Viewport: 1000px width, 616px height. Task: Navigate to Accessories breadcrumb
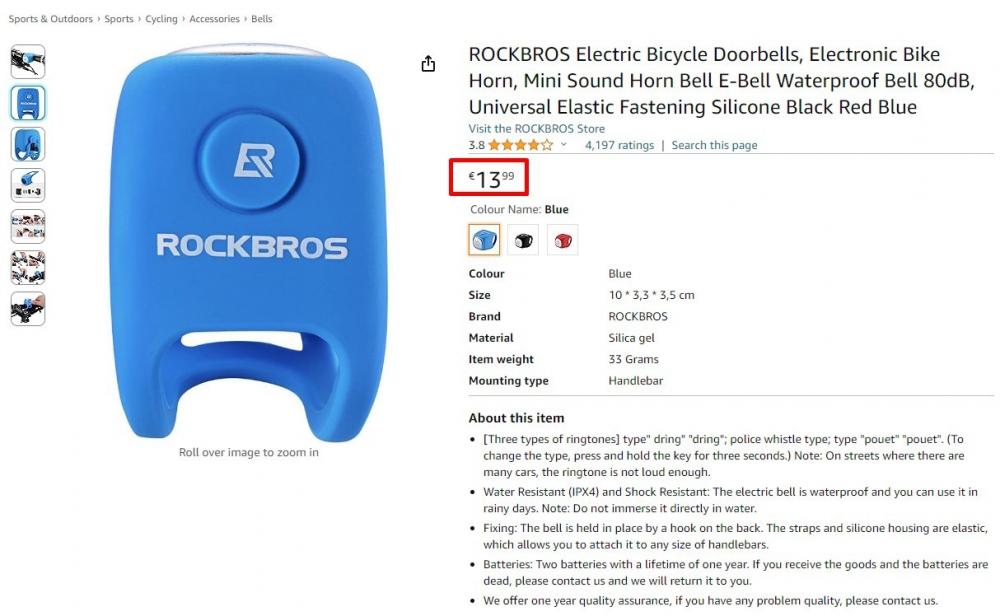click(x=214, y=18)
